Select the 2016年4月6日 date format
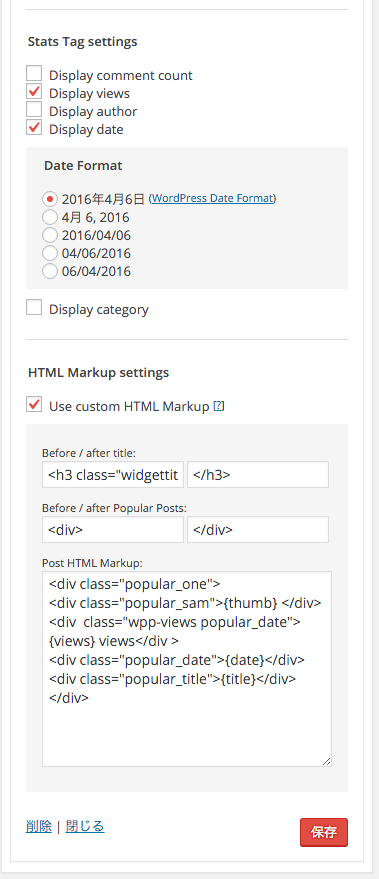This screenshot has width=379, height=879. click(50, 198)
